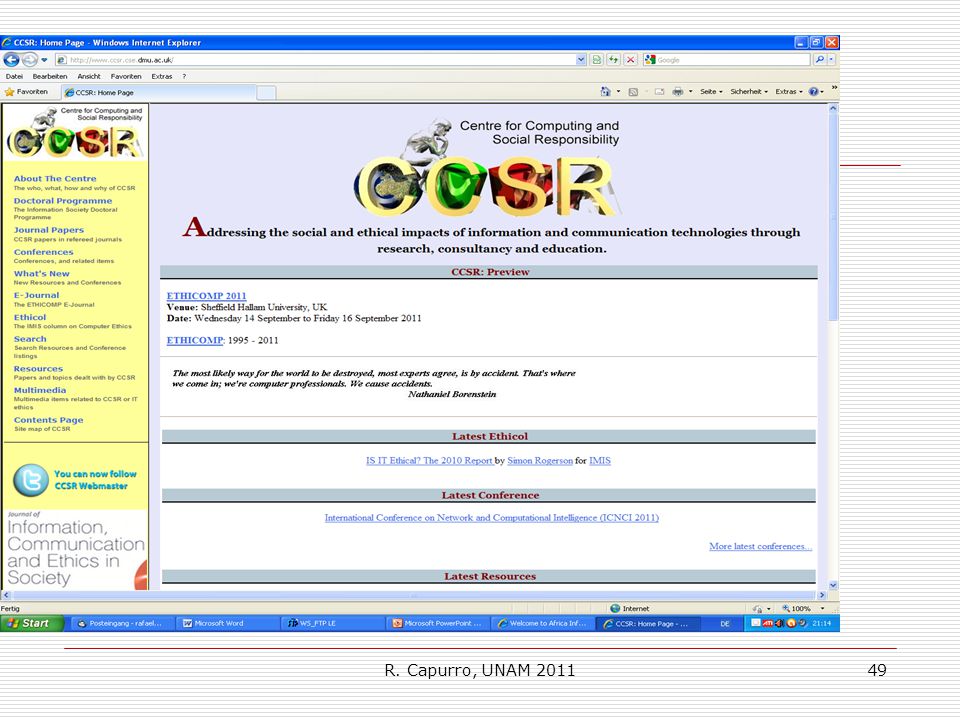This screenshot has width=960, height=720.
Task: Click More latest conferences link
Action: tap(760, 546)
